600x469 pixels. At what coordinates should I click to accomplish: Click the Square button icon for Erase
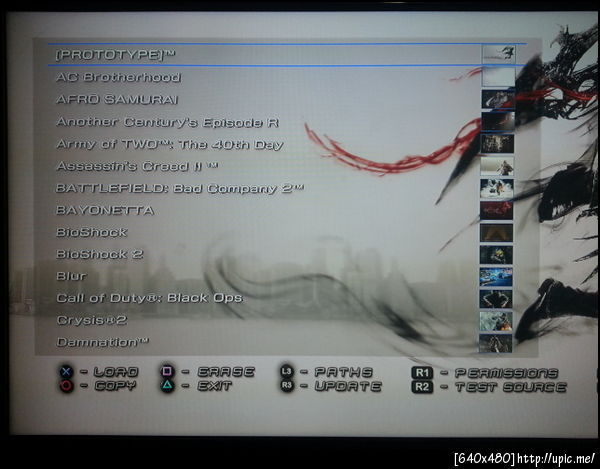click(167, 371)
